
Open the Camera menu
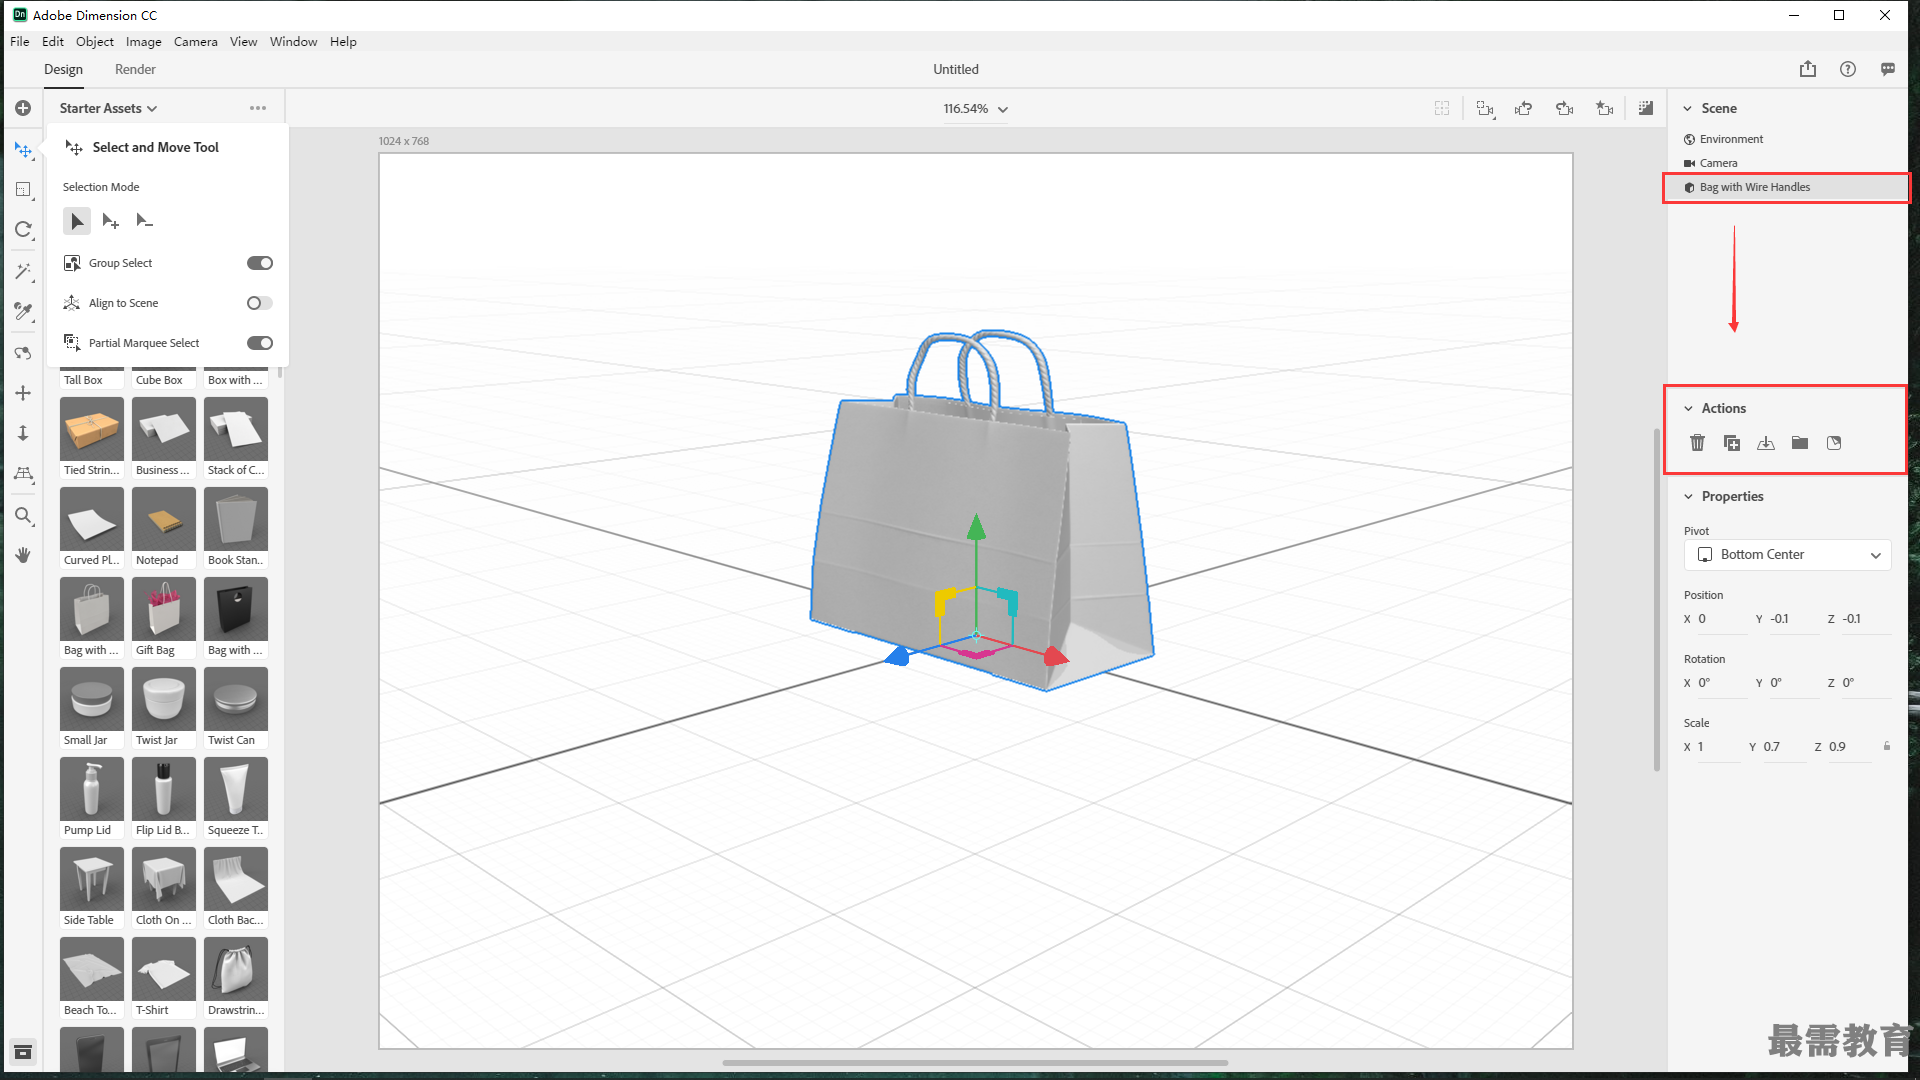pos(196,41)
